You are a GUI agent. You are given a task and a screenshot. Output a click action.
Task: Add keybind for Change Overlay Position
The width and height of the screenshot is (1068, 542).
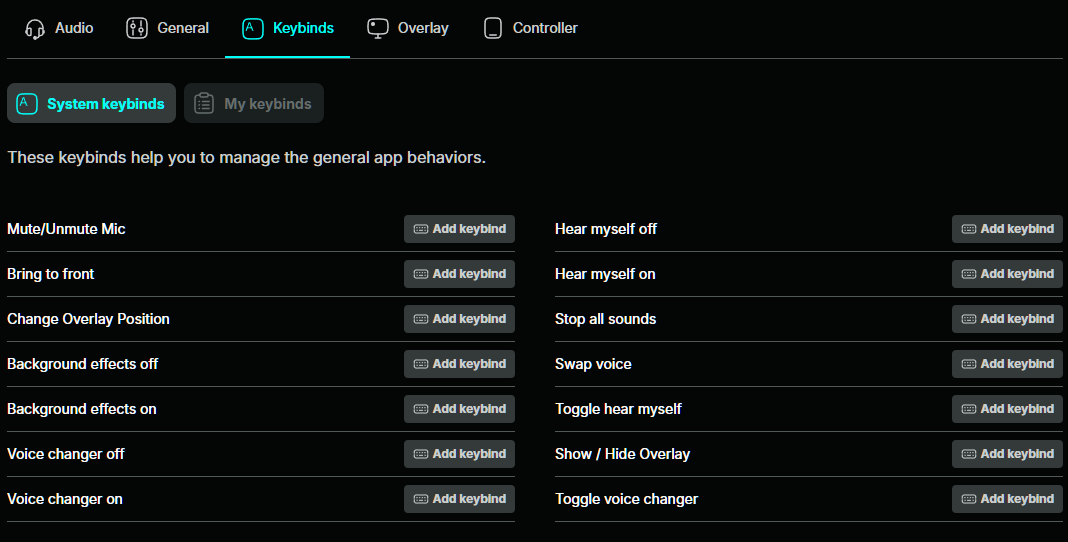click(459, 319)
